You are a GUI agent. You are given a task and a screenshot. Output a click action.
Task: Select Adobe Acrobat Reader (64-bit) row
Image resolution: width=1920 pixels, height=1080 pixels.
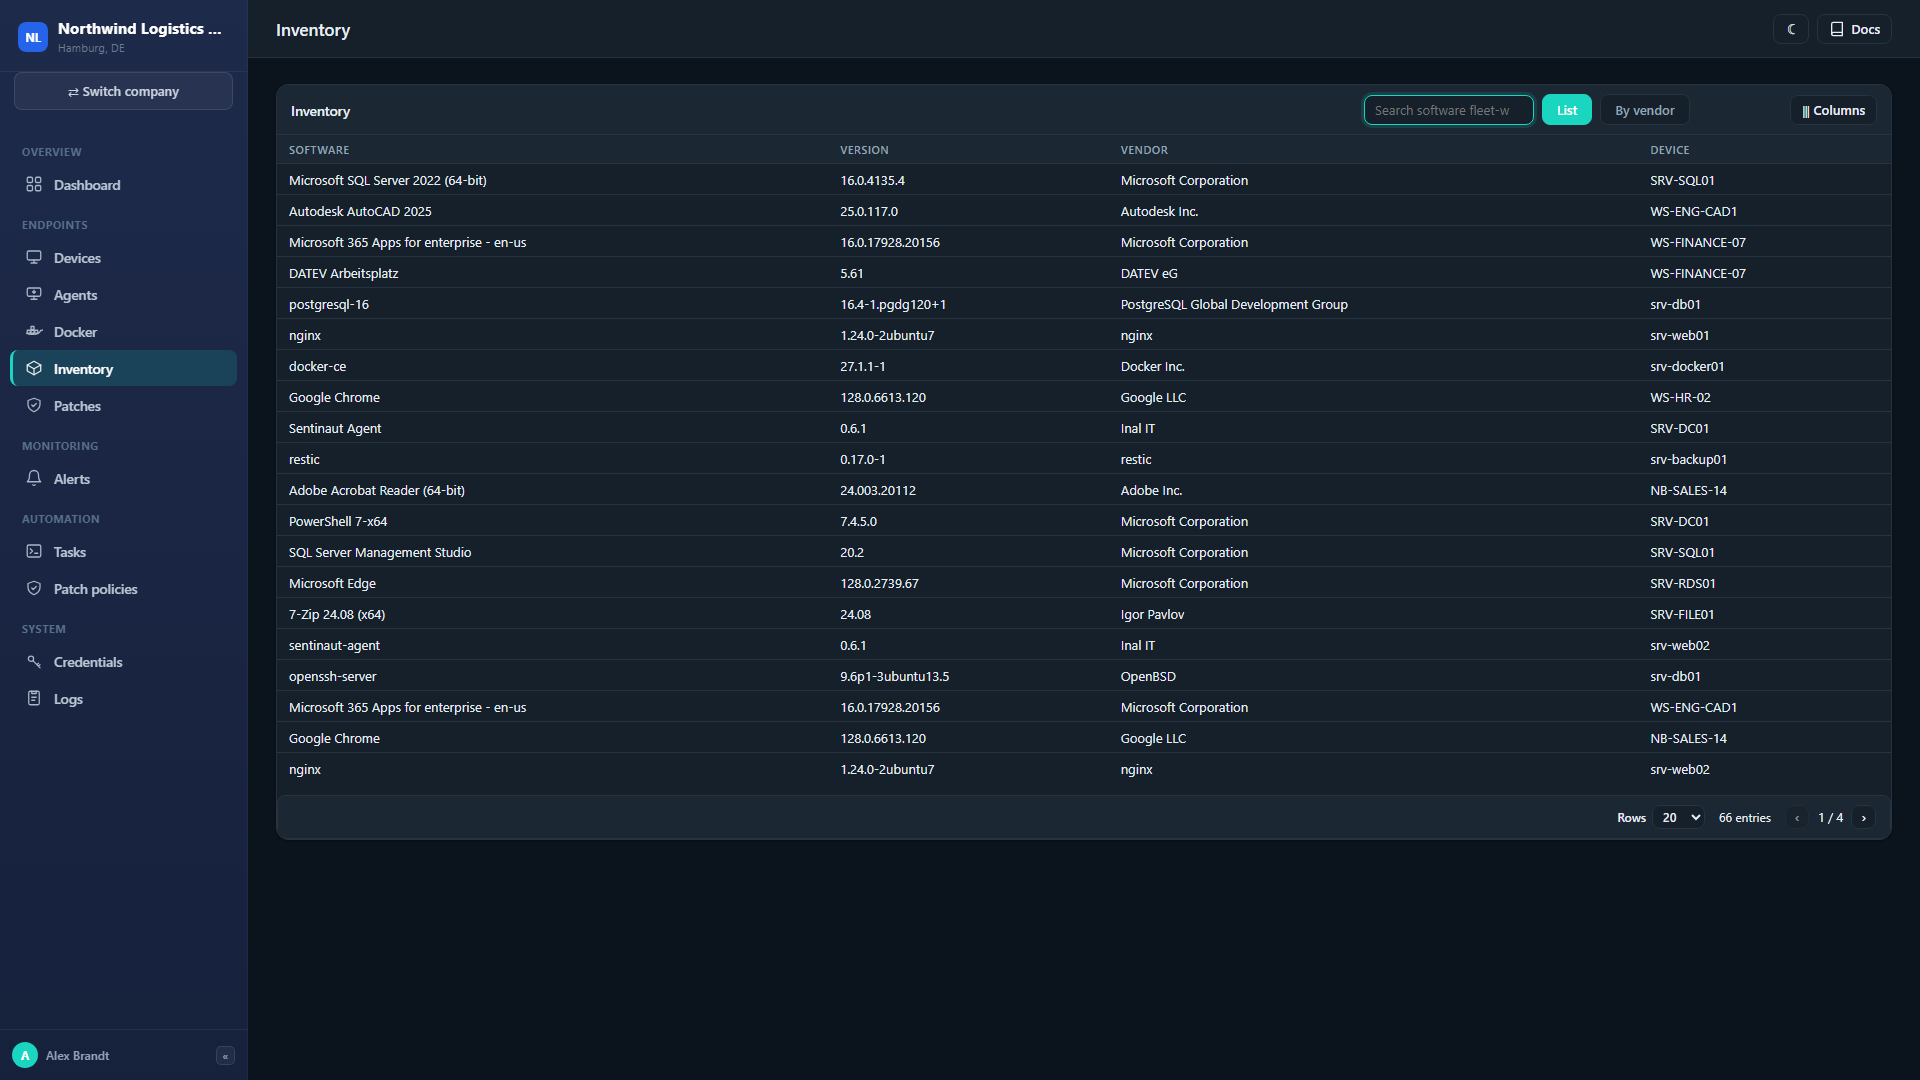pos(1084,490)
